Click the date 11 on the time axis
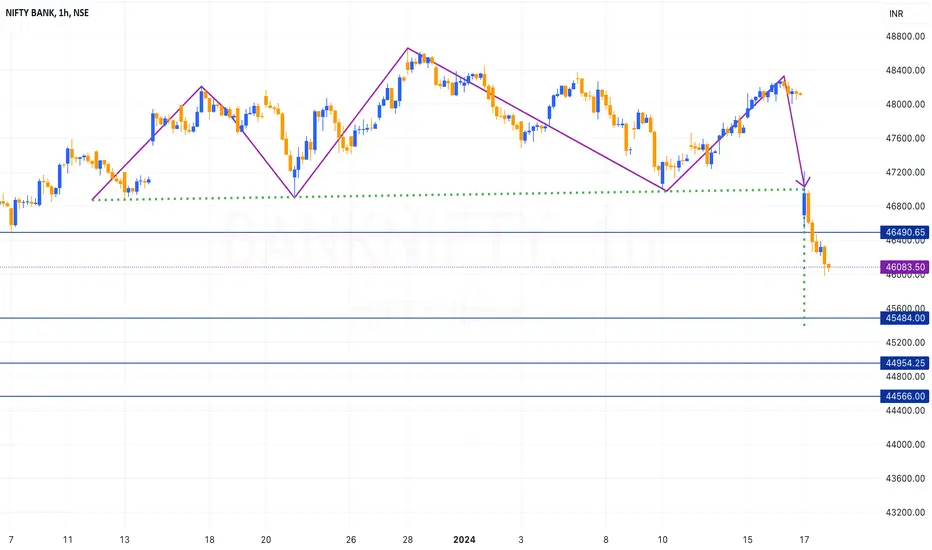 [68, 540]
